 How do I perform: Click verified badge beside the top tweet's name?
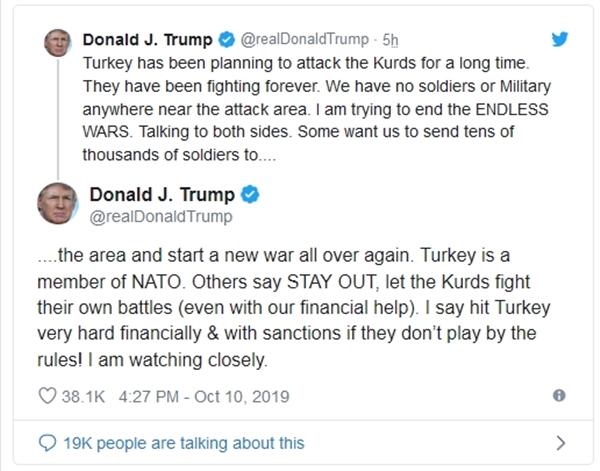point(226,40)
